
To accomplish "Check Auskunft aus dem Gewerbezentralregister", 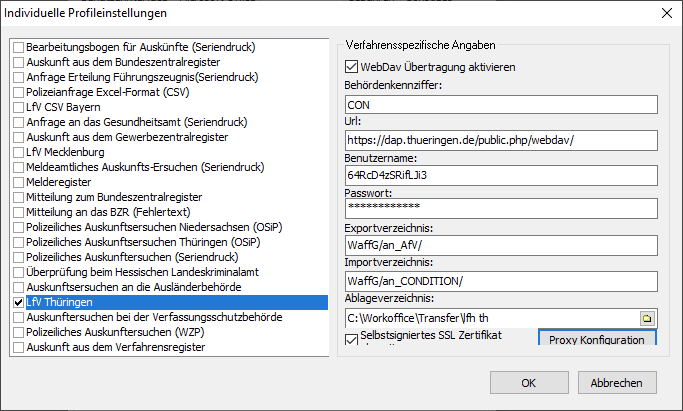I will click(19, 137).
